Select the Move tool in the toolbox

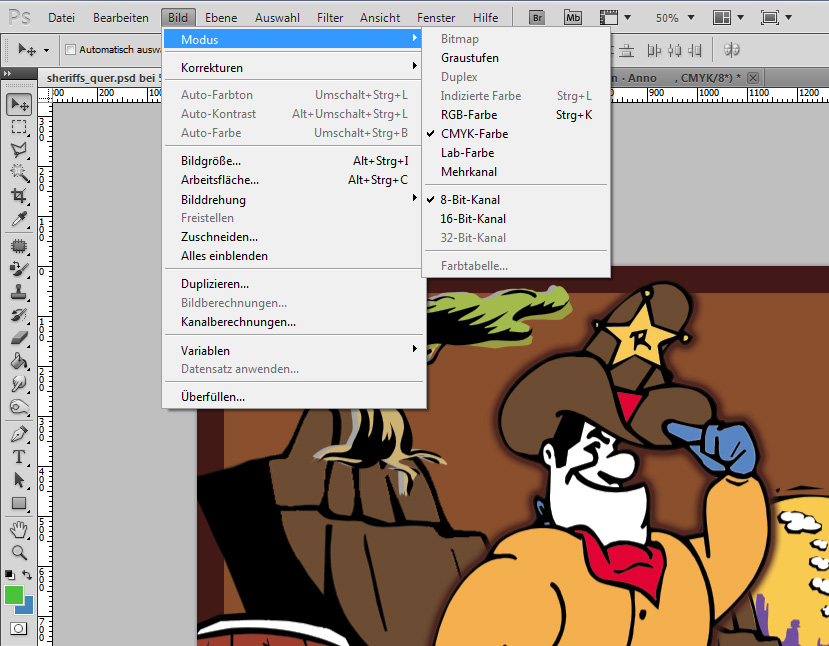[x=19, y=104]
